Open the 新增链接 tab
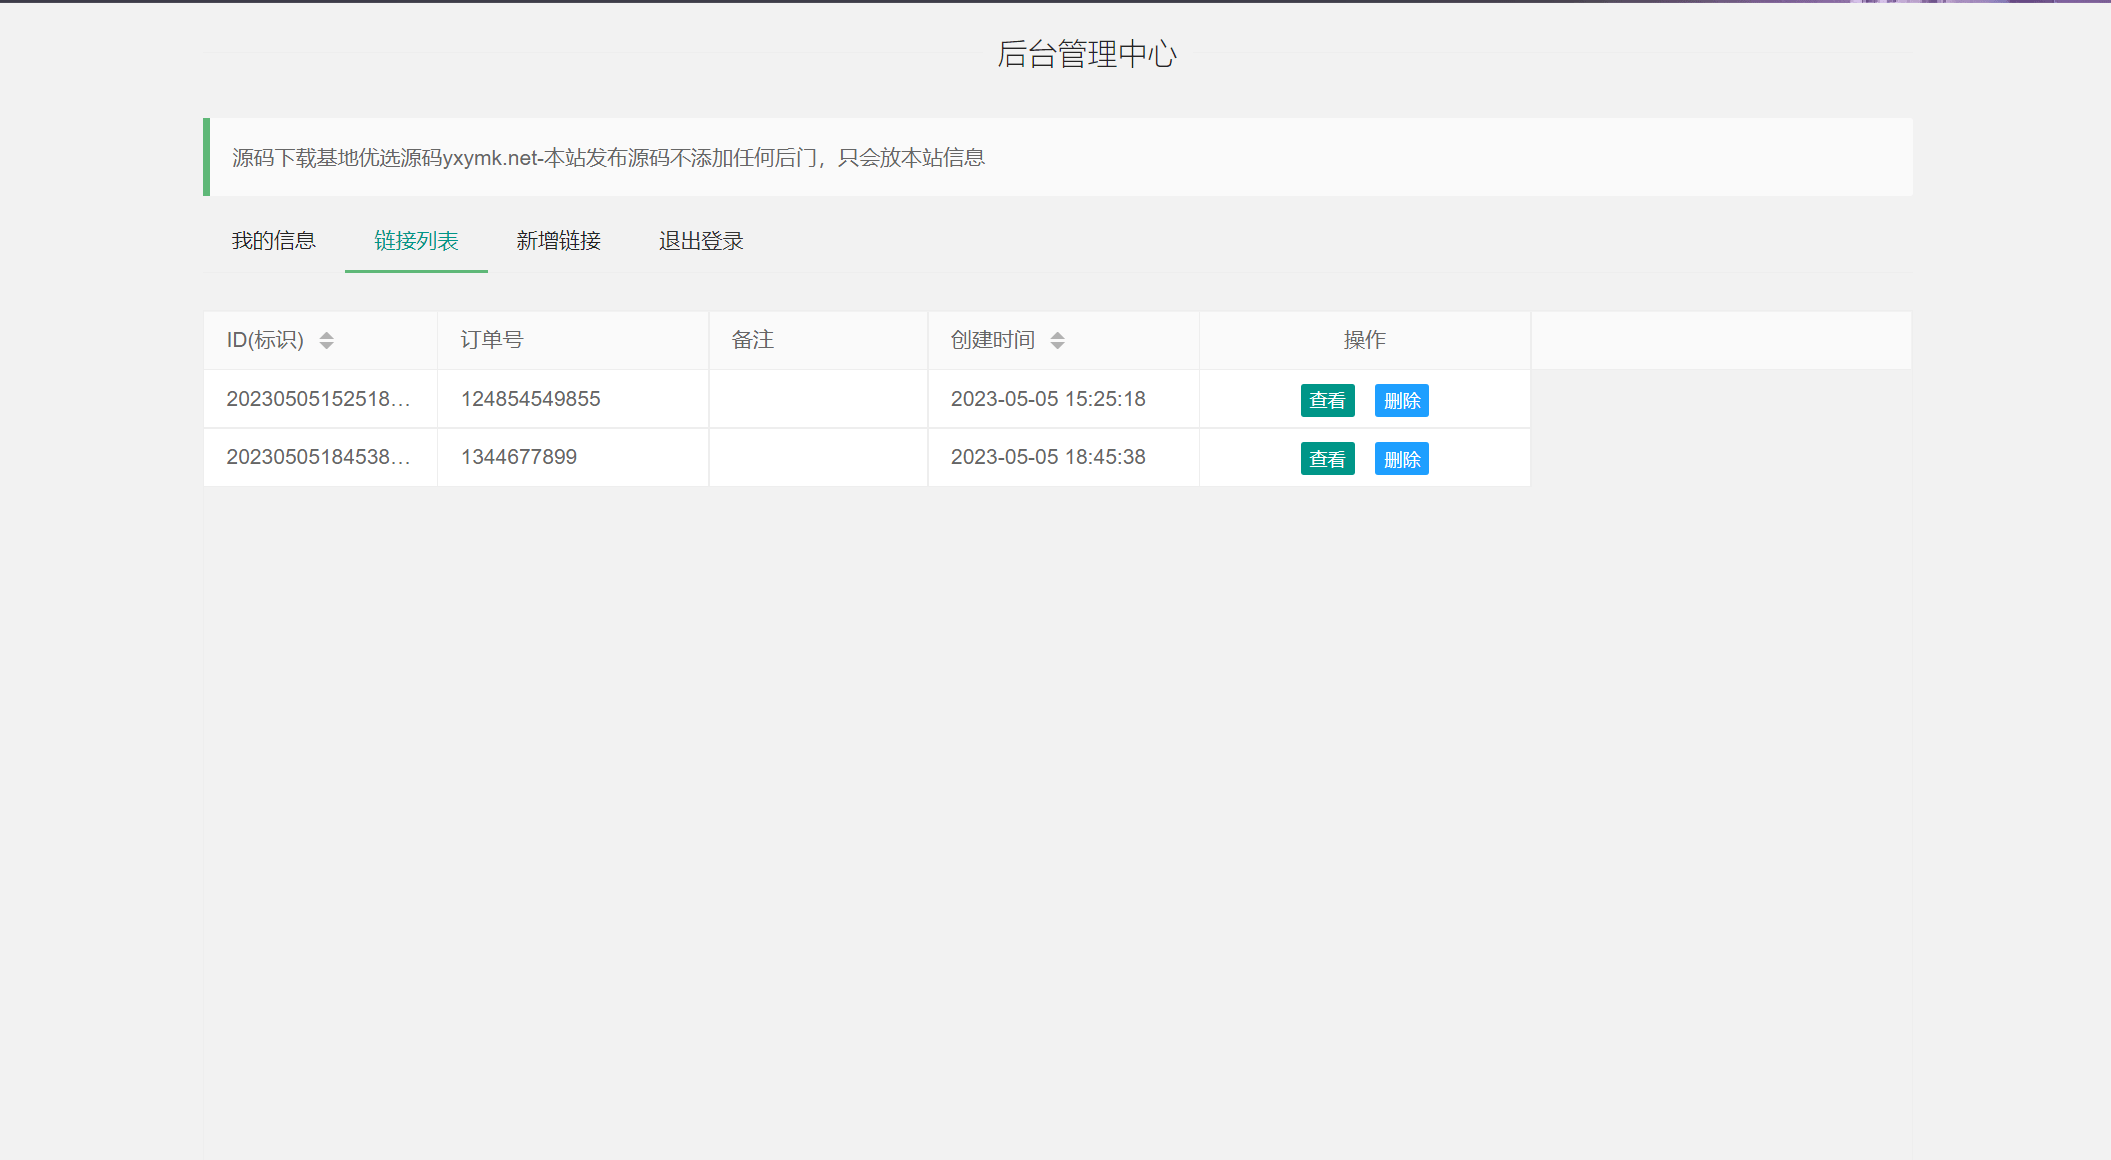 point(558,241)
